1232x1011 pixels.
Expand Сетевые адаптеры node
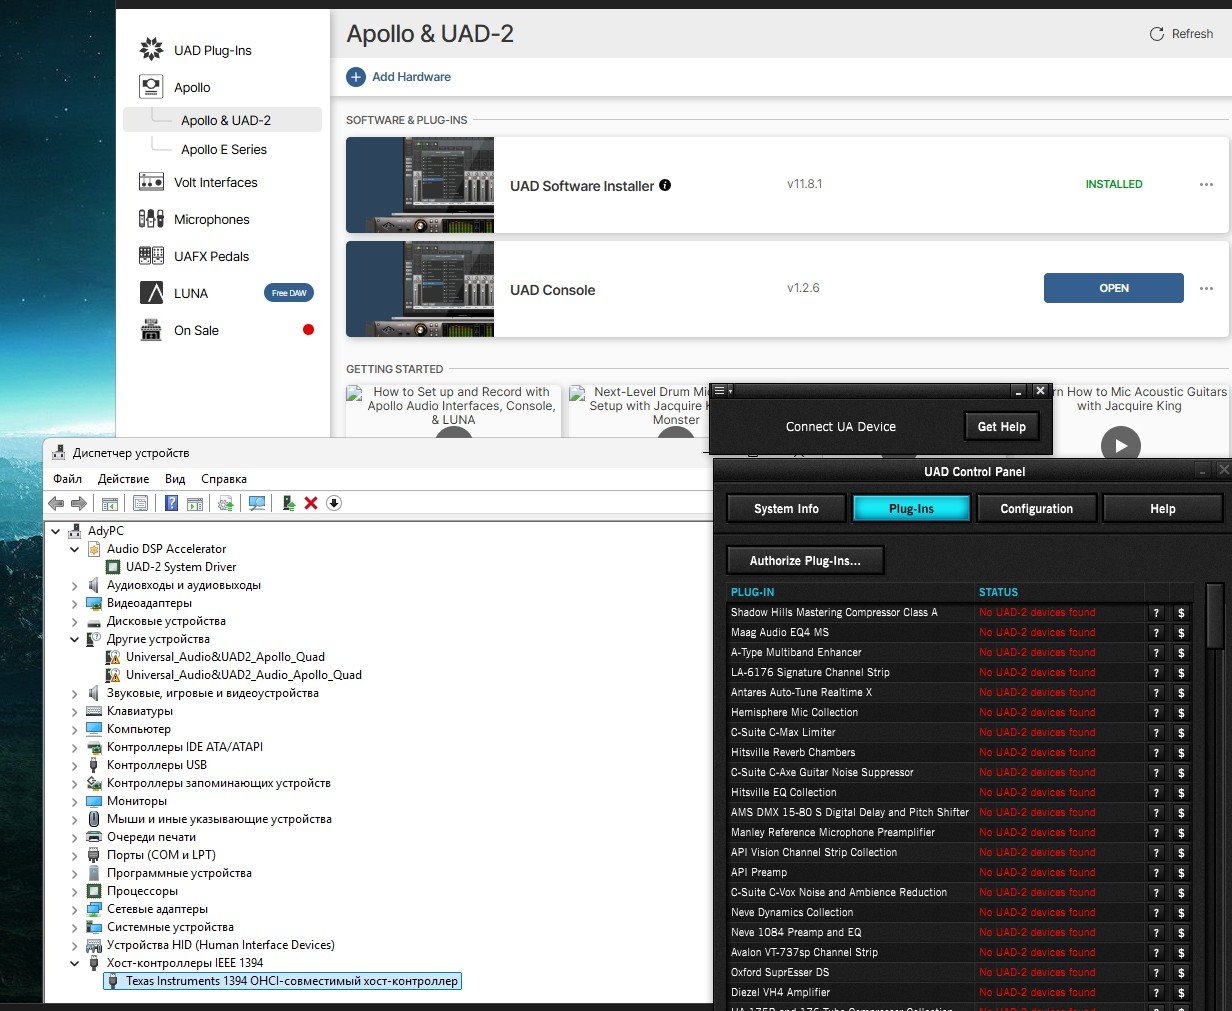pyautogui.click(x=75, y=909)
